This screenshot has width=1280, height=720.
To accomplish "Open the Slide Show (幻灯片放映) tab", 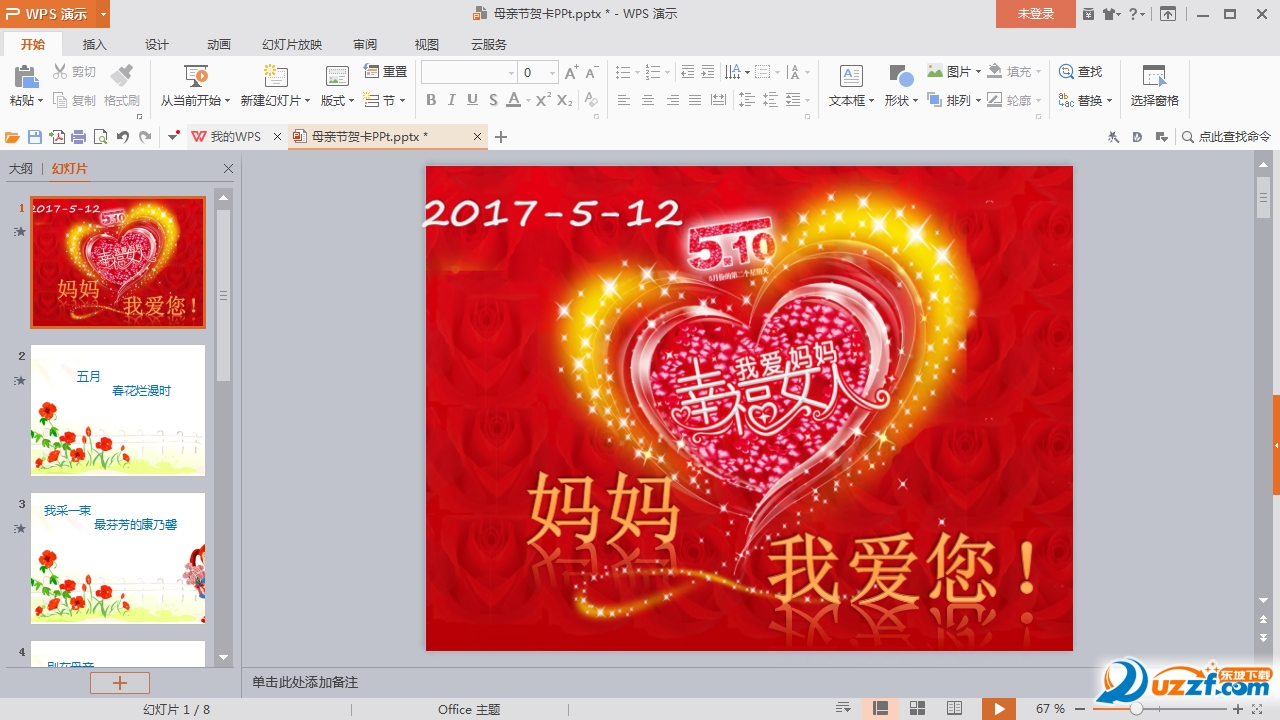I will [x=292, y=44].
